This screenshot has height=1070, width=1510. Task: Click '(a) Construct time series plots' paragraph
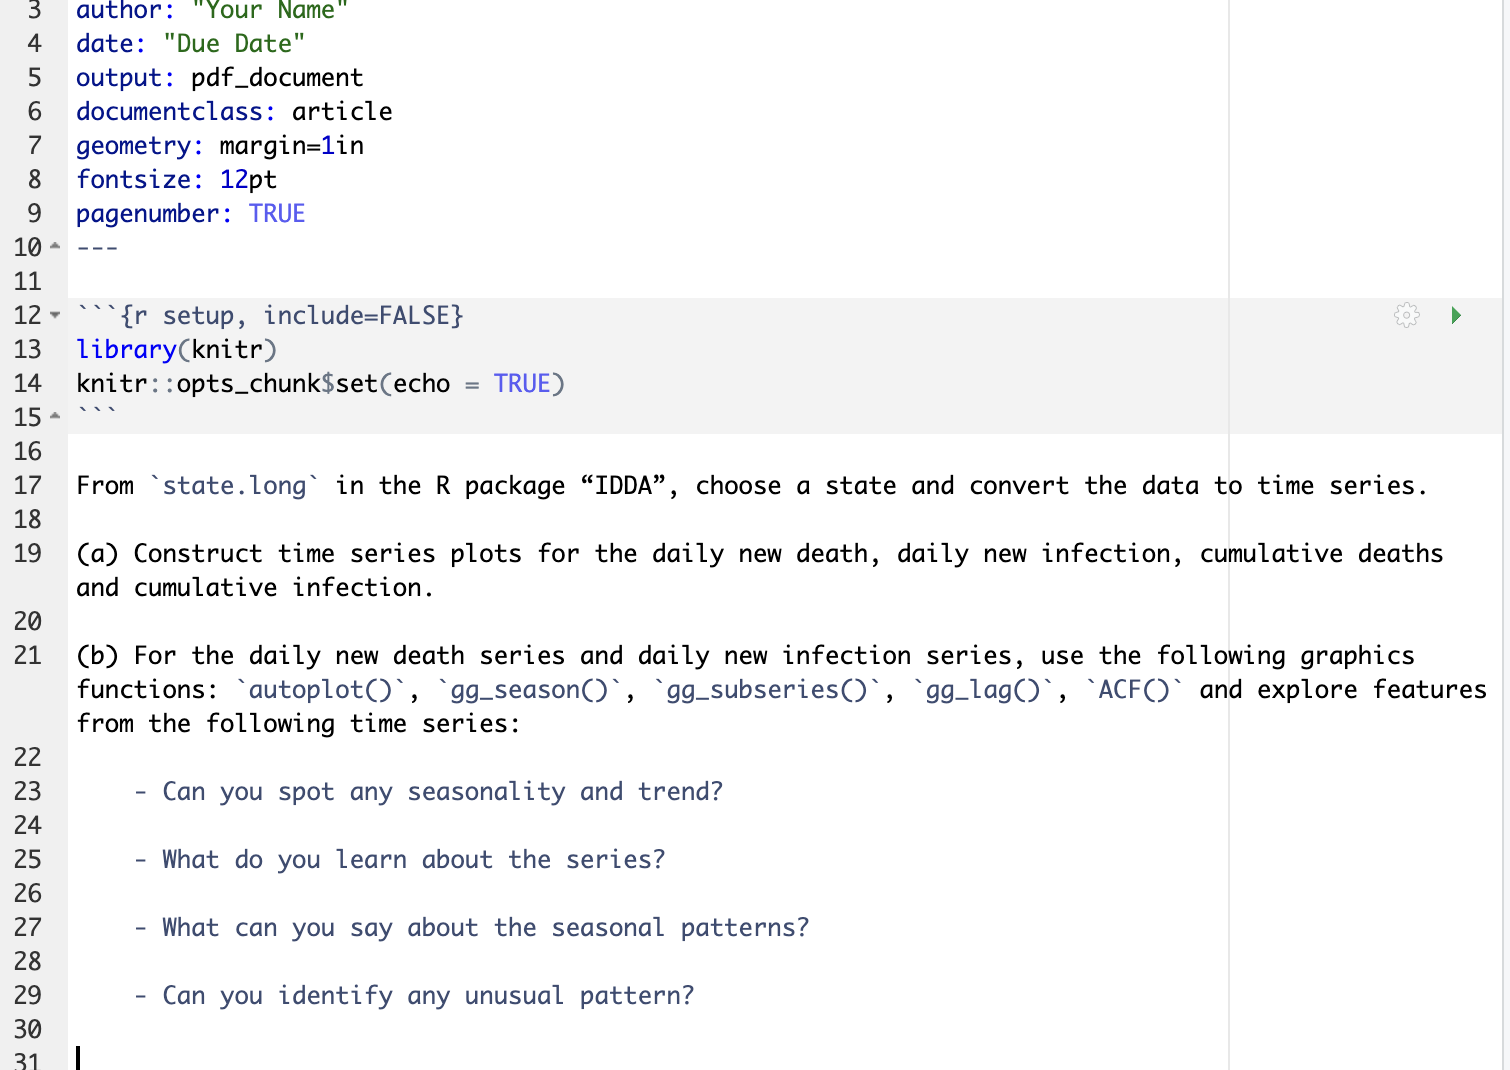point(760,571)
